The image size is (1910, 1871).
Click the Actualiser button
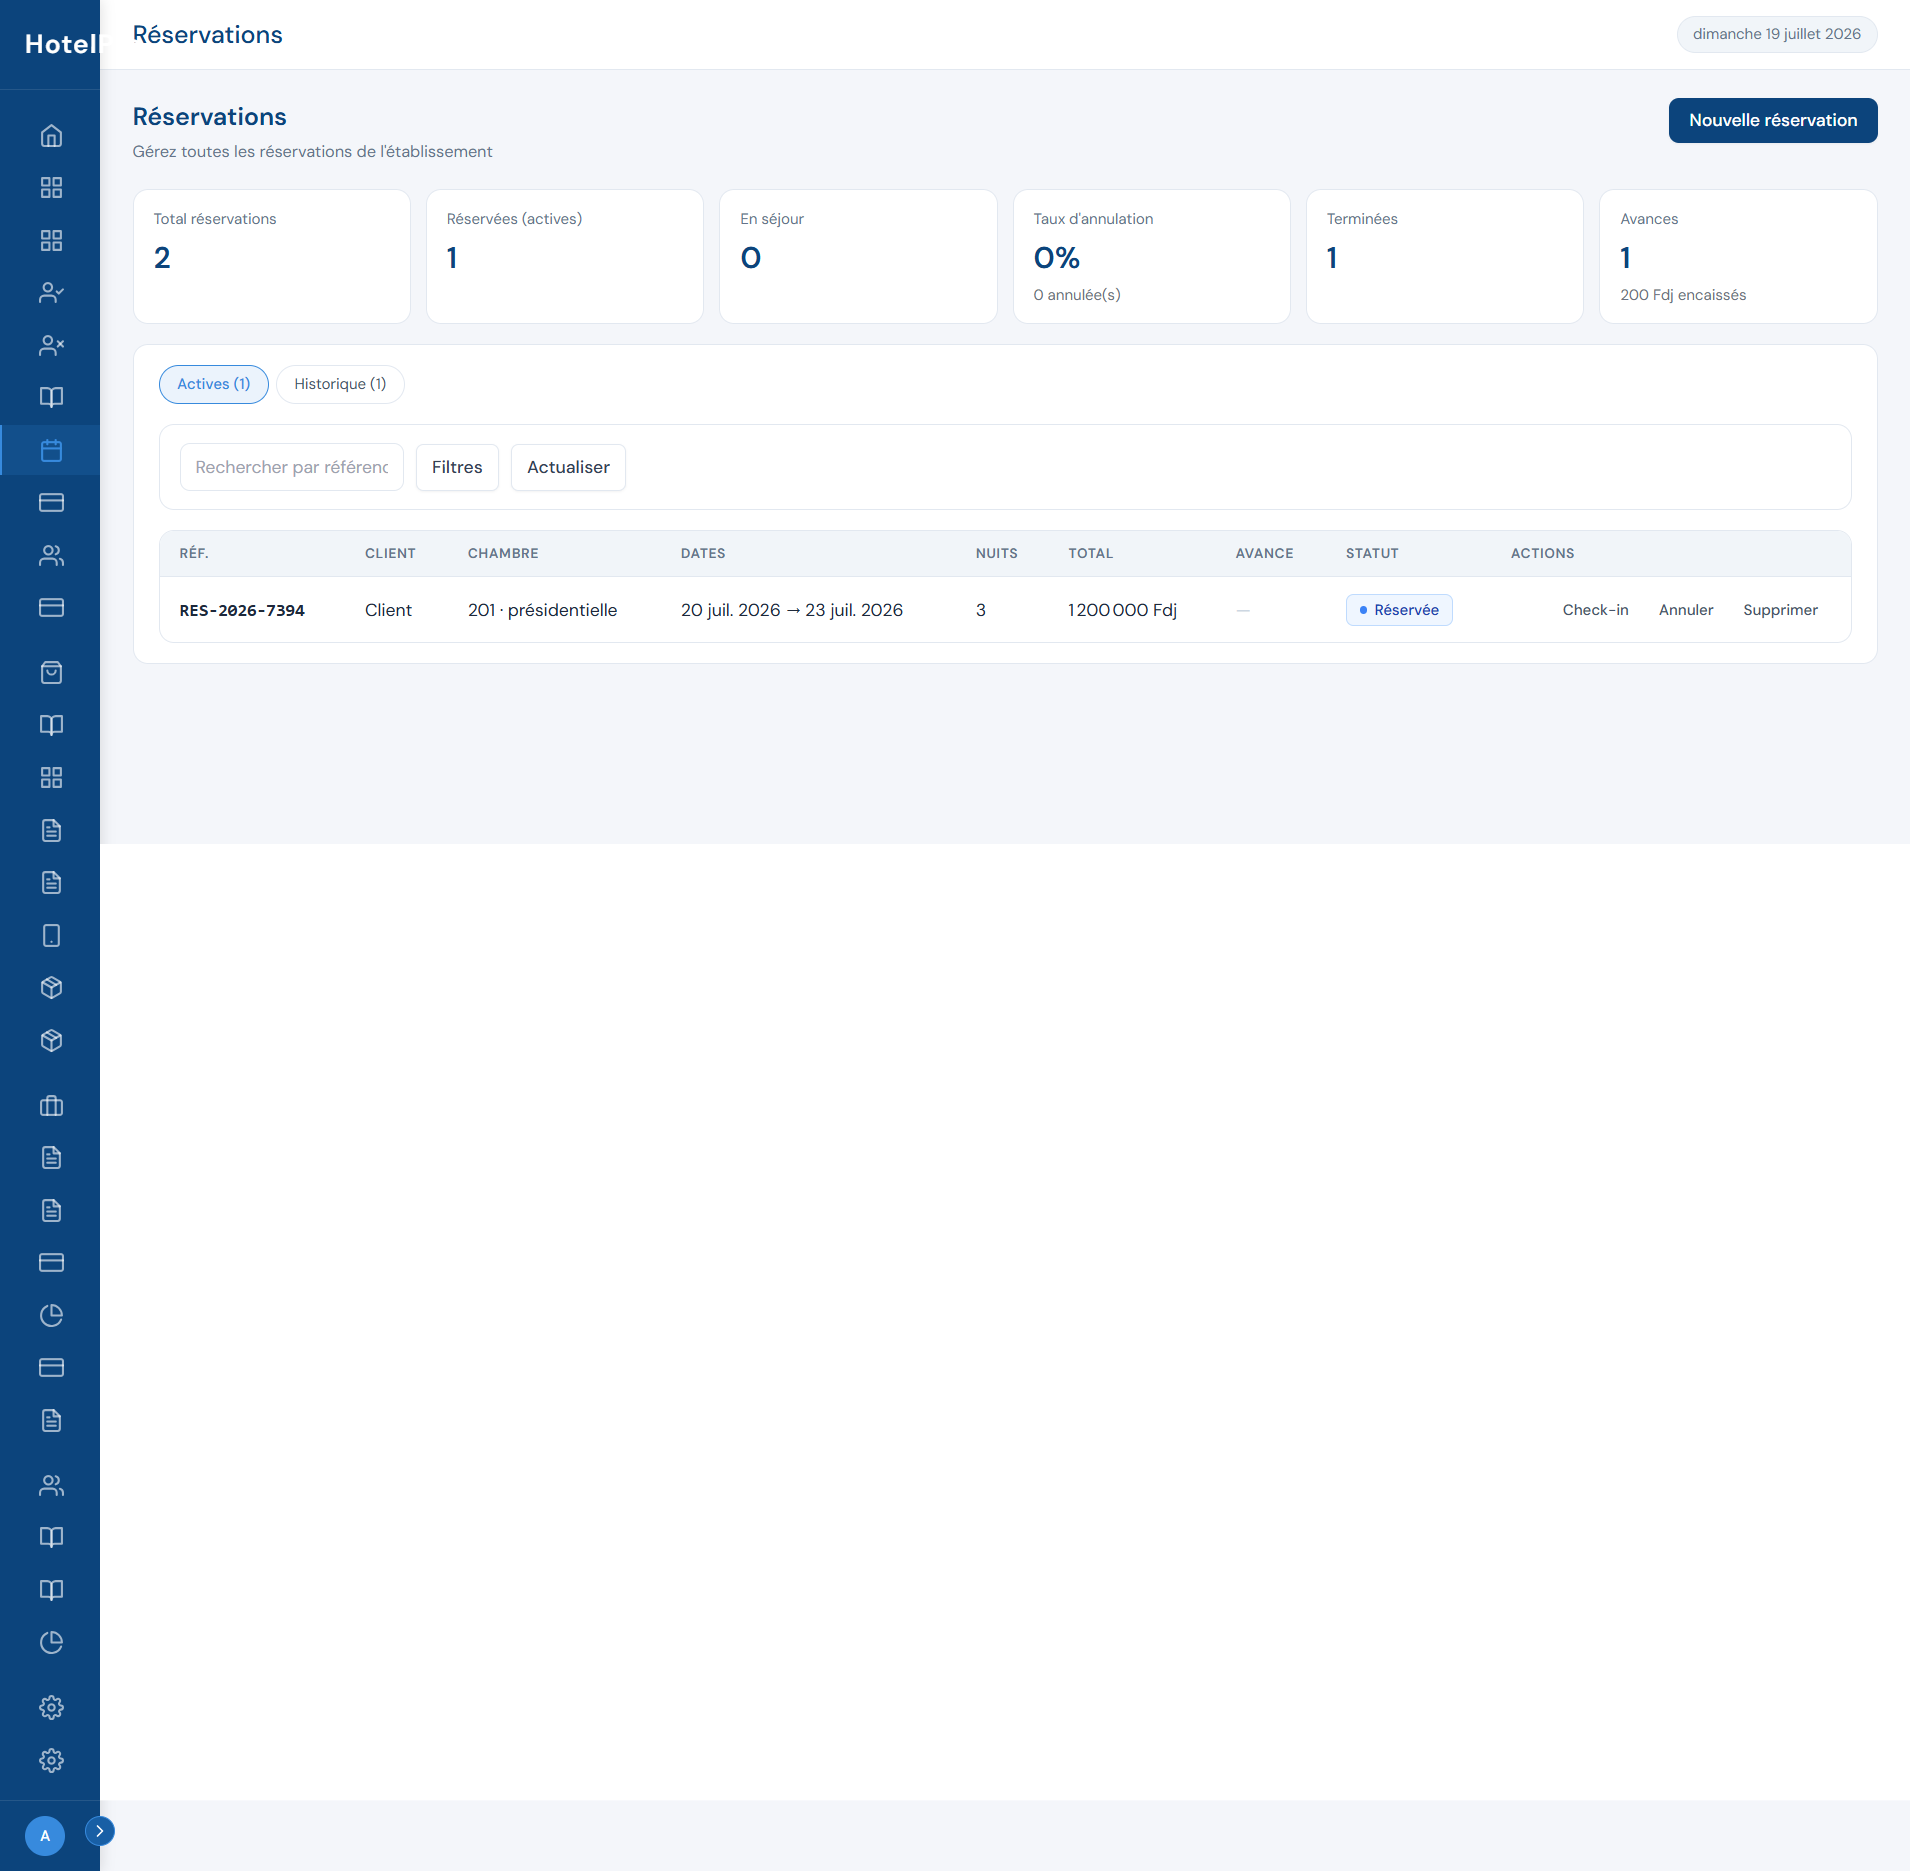point(568,467)
